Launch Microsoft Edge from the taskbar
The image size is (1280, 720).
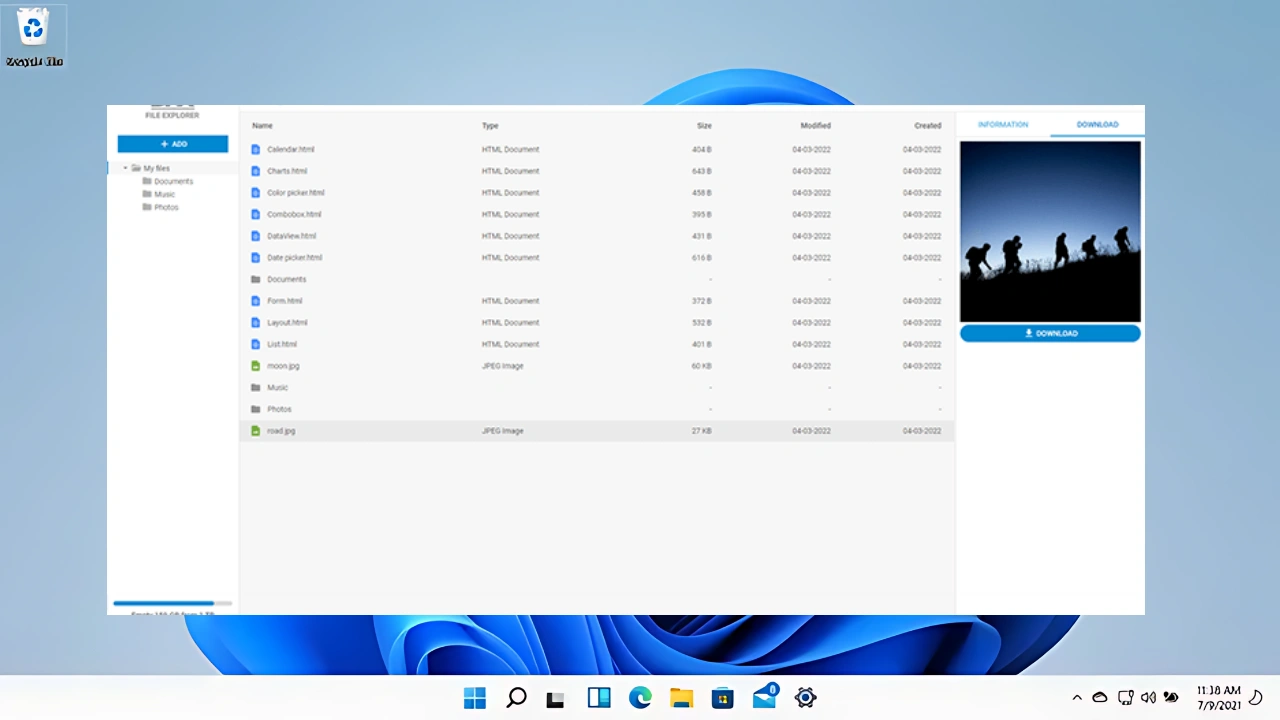640,698
